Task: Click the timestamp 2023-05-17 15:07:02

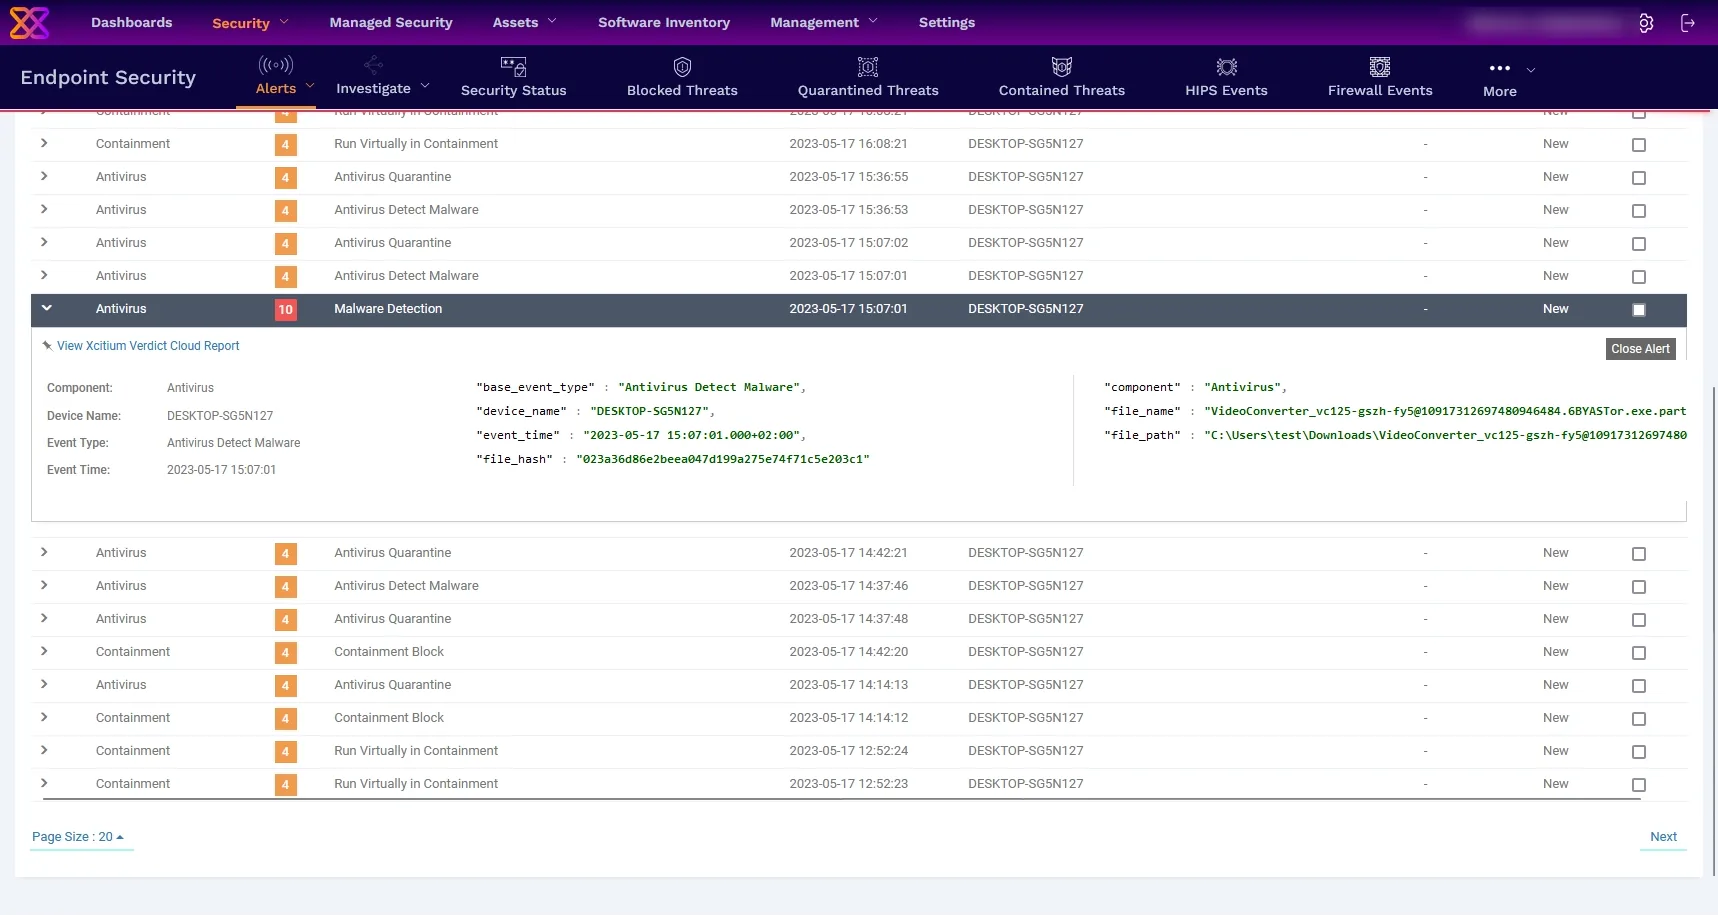Action: pyautogui.click(x=848, y=243)
